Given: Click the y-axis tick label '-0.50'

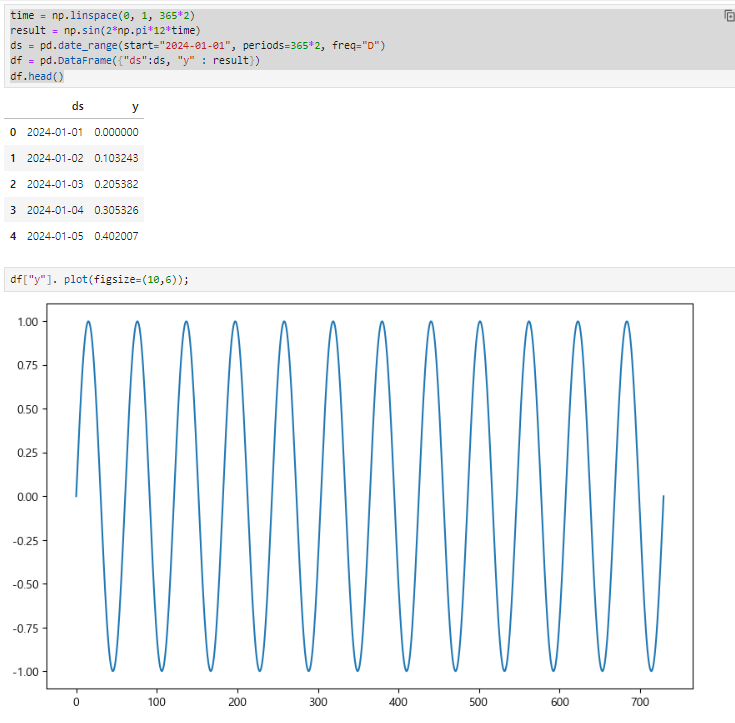Looking at the screenshot, I should pyautogui.click(x=25, y=584).
